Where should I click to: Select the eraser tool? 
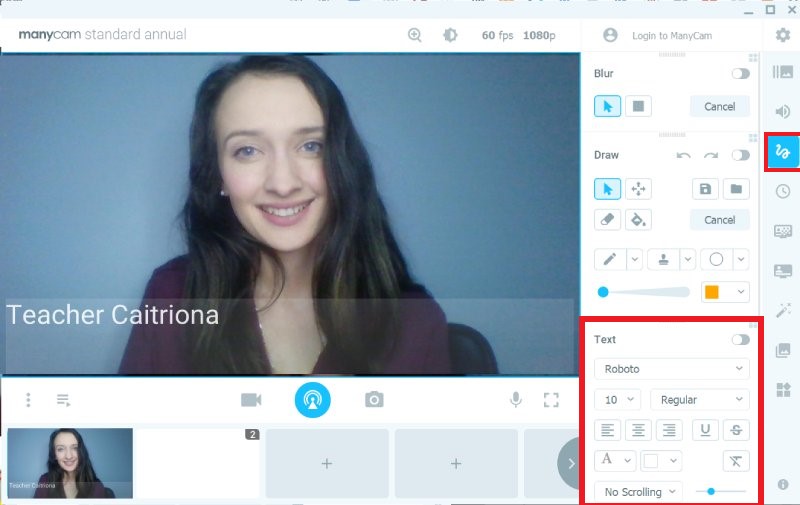click(607, 220)
